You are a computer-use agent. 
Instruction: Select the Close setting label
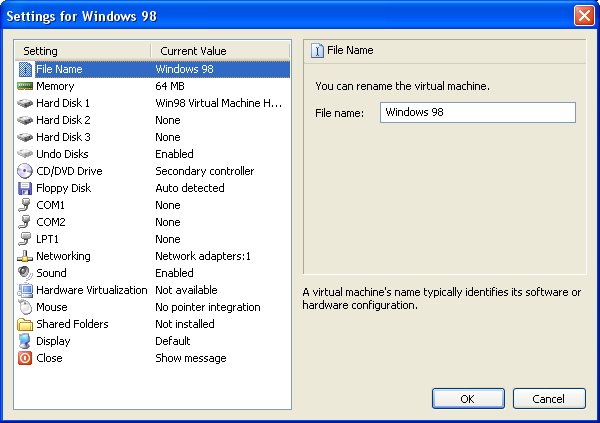click(x=49, y=358)
